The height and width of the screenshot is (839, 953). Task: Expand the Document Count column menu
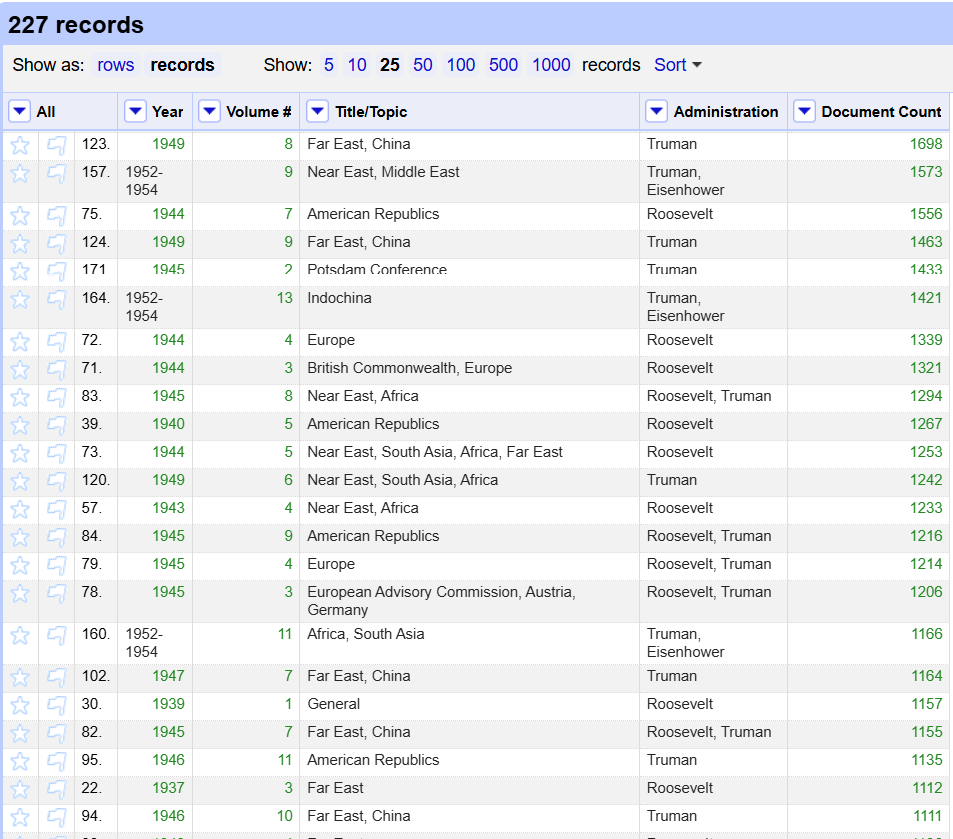[x=804, y=112]
